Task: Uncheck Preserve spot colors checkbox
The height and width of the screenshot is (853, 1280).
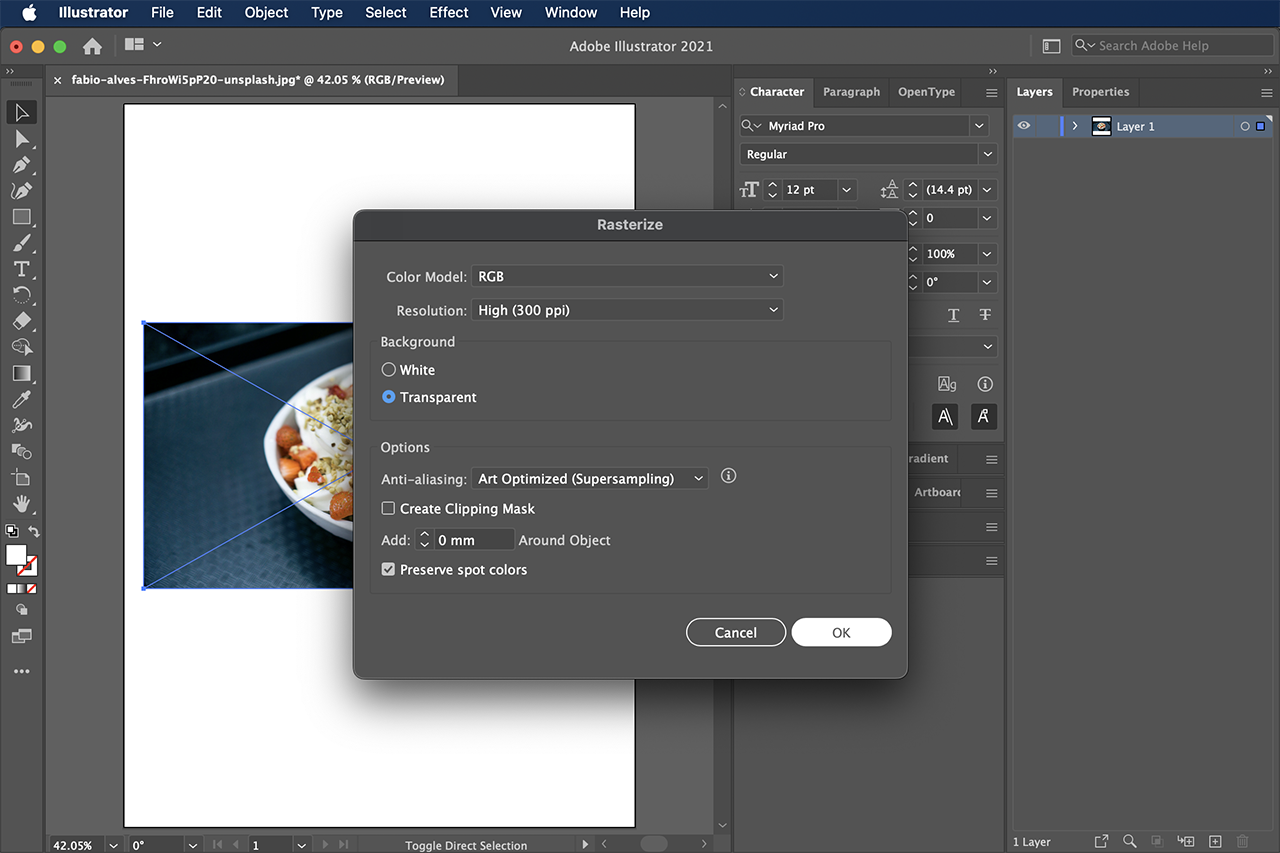Action: click(389, 570)
